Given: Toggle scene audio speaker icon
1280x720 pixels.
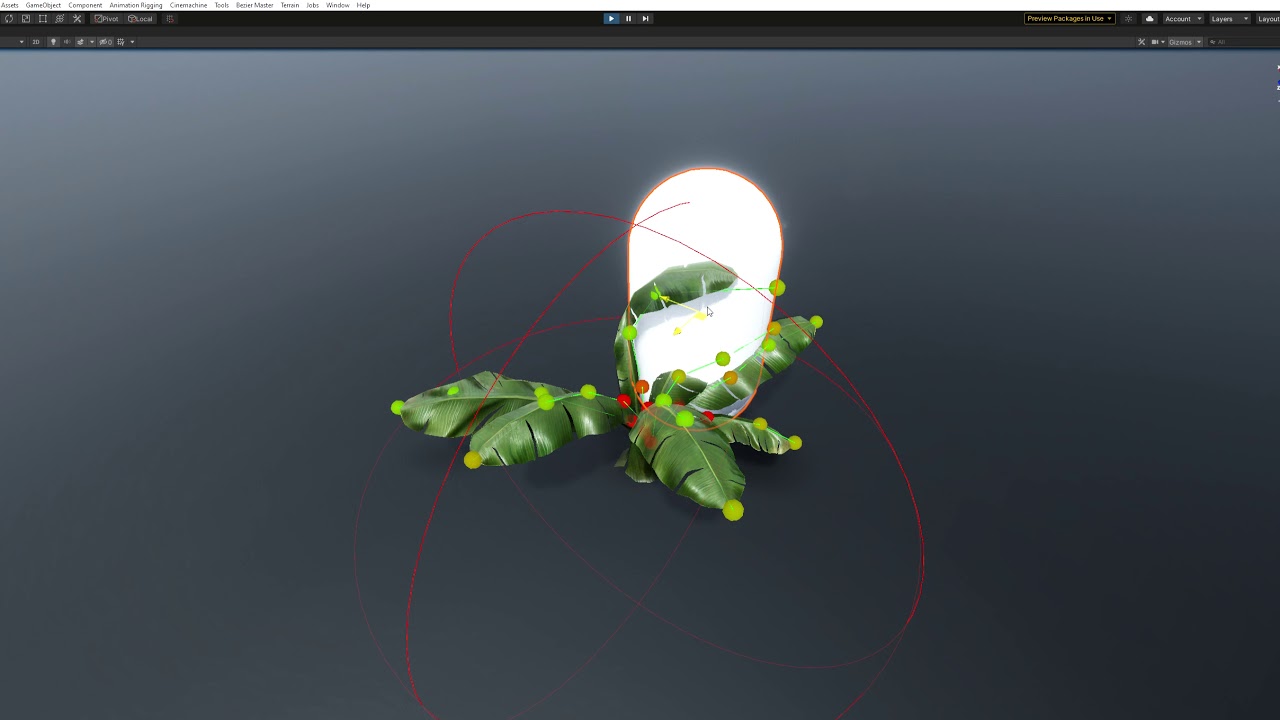Looking at the screenshot, I should (x=67, y=42).
